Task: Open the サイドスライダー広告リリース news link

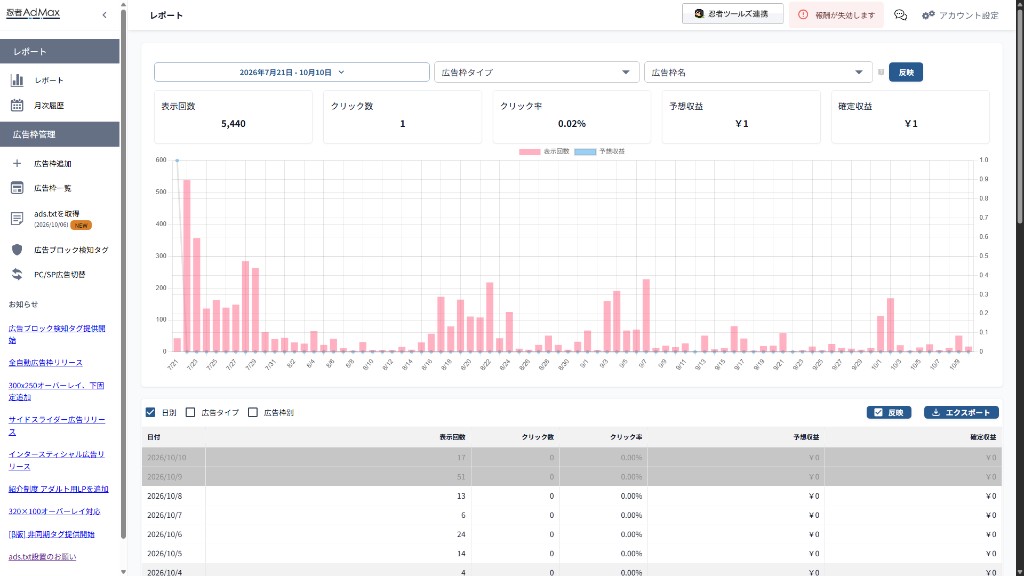Action: click(57, 426)
